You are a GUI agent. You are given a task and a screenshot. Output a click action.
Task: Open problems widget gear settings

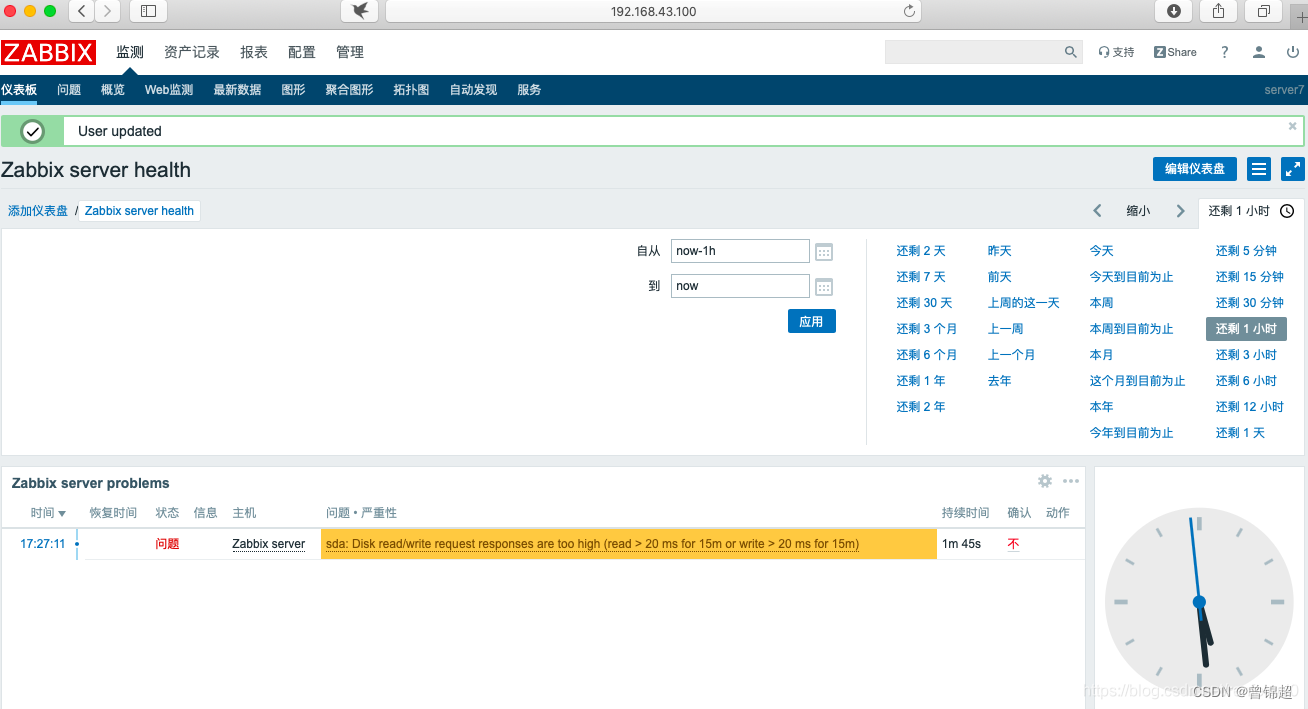(x=1045, y=481)
